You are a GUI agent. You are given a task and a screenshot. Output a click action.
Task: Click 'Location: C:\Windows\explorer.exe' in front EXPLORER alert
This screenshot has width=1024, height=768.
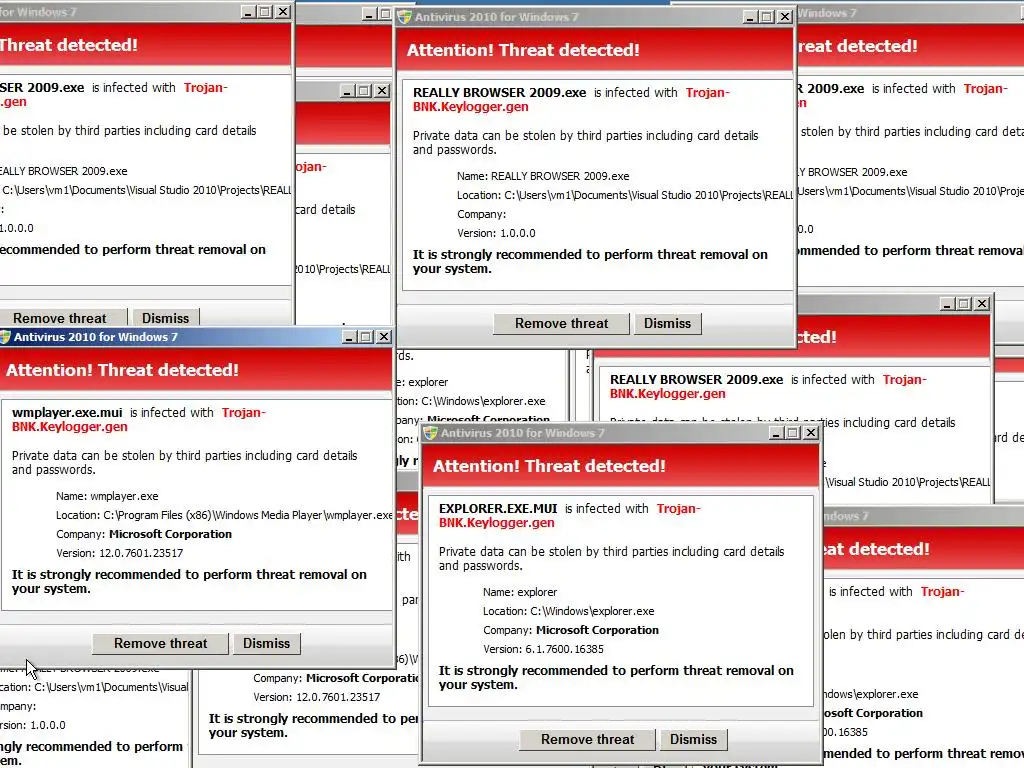(569, 611)
